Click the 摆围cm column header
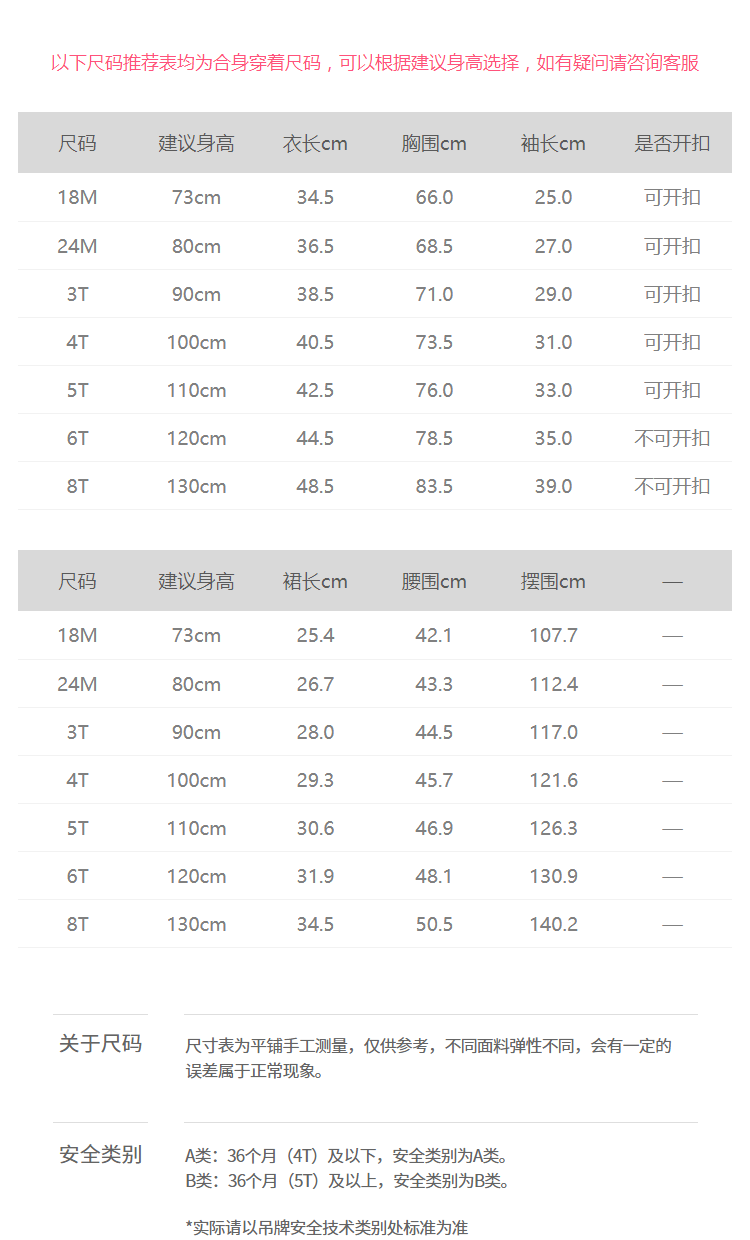The height and width of the screenshot is (1240, 750). click(553, 582)
